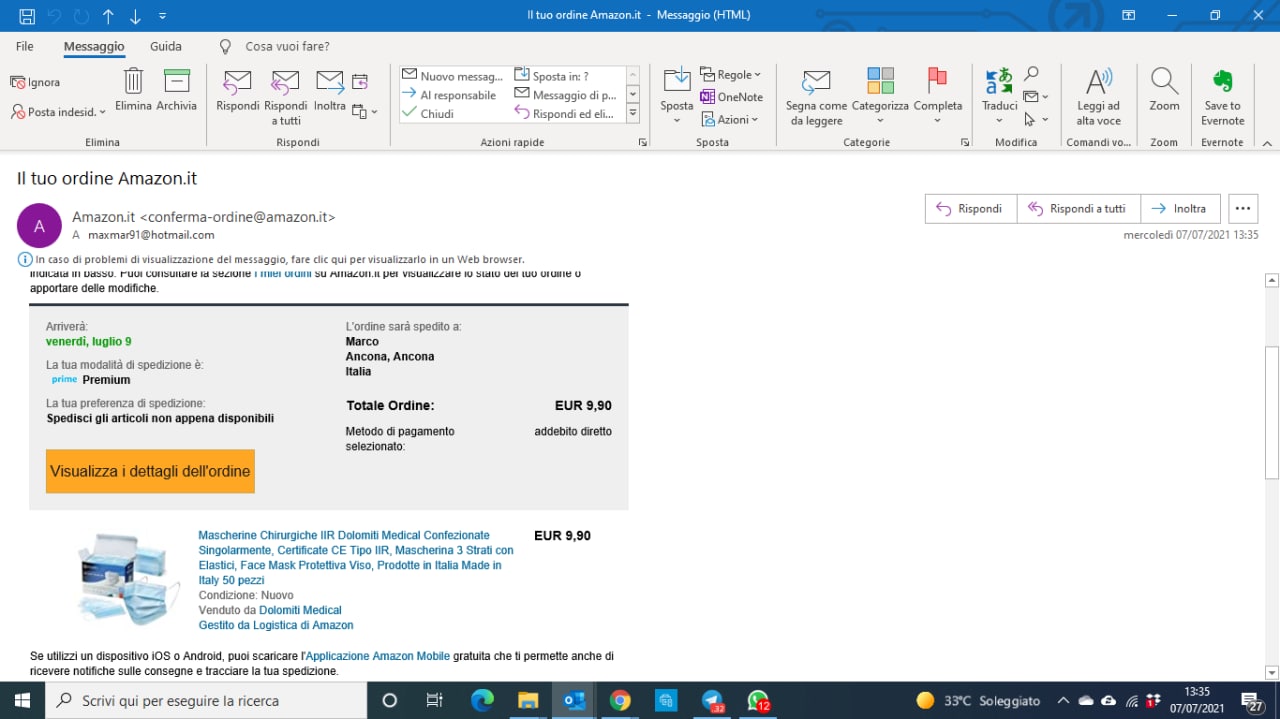Start Leggi ad alta voce reading
1280x719 pixels.
click(1098, 84)
